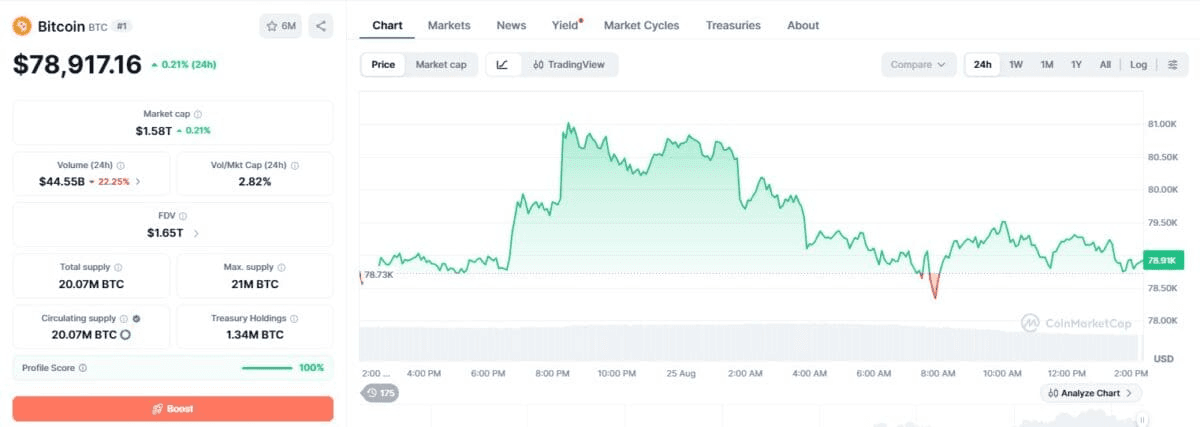The width and height of the screenshot is (1200, 427).
Task: Expand Analyze Chart options
Action: coord(1091,393)
